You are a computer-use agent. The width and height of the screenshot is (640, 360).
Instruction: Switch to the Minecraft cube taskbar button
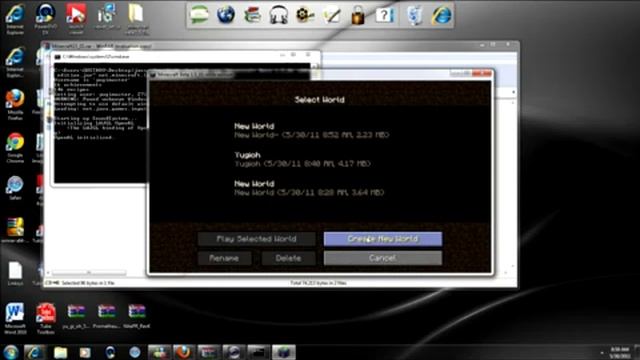click(x=283, y=352)
